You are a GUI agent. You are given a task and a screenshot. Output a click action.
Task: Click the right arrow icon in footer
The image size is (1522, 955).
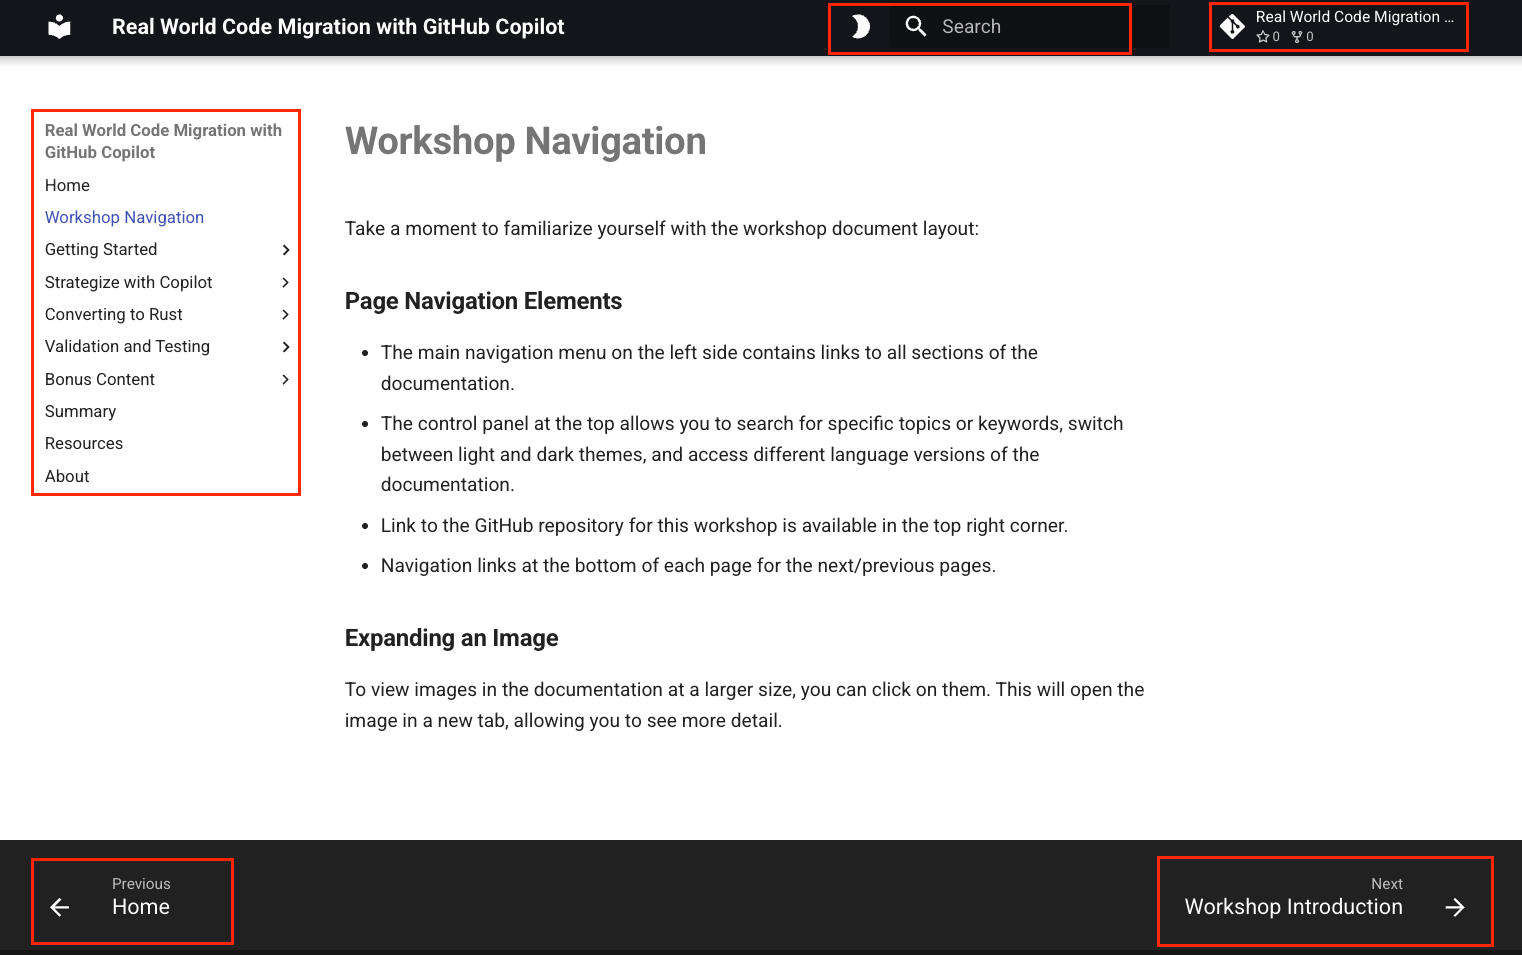(x=1455, y=907)
